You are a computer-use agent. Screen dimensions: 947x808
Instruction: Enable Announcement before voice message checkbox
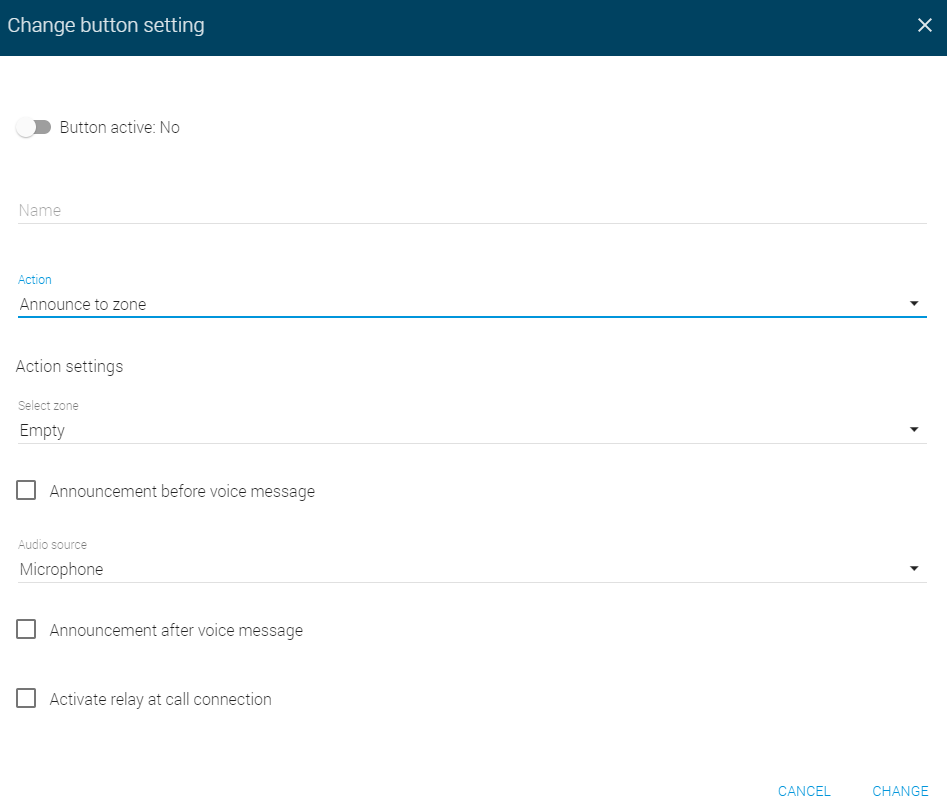(x=26, y=490)
